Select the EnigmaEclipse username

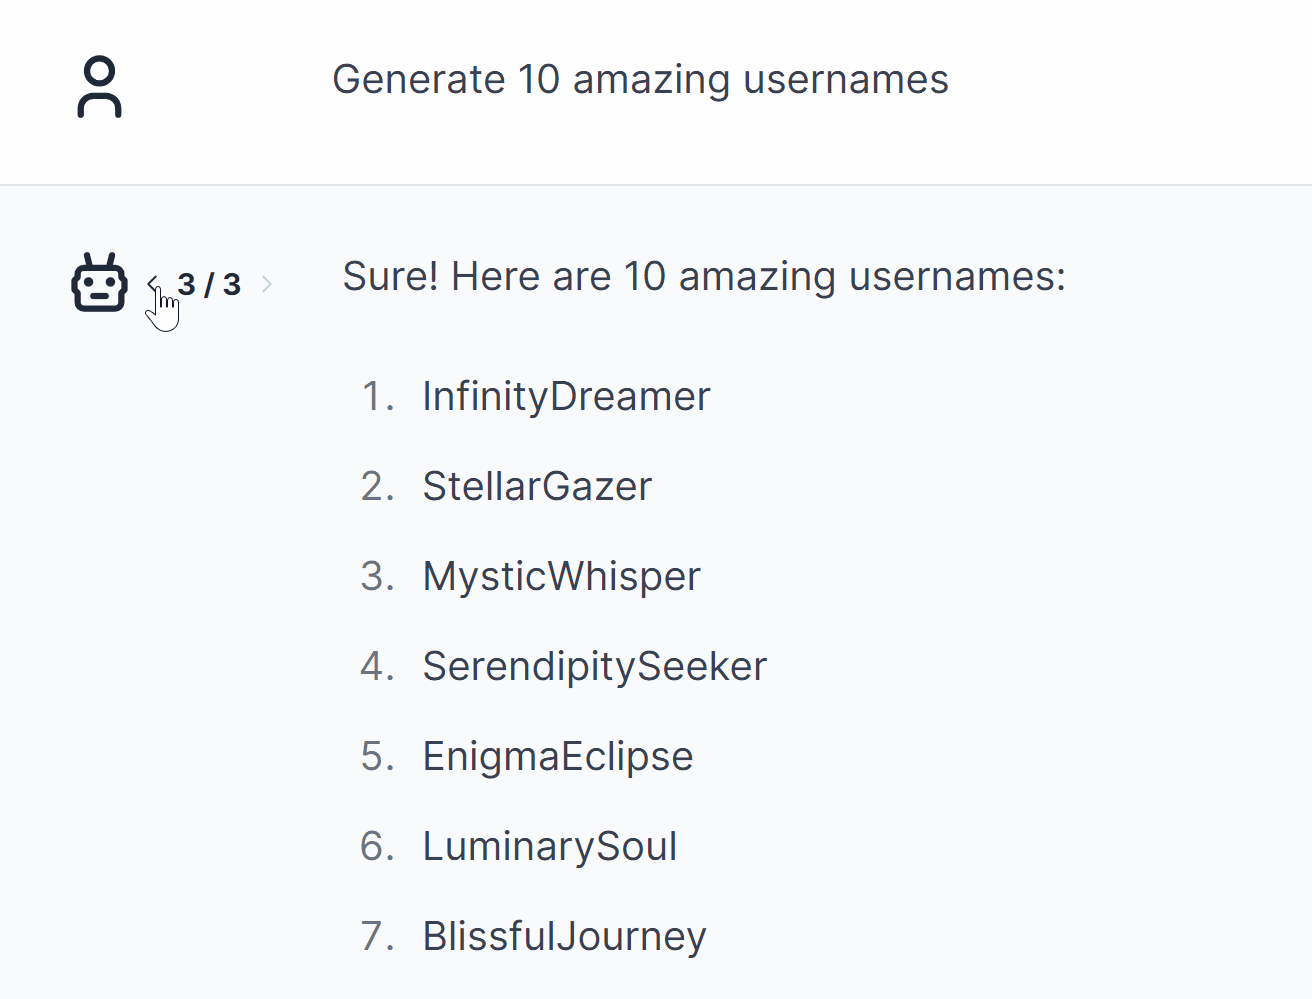click(557, 757)
